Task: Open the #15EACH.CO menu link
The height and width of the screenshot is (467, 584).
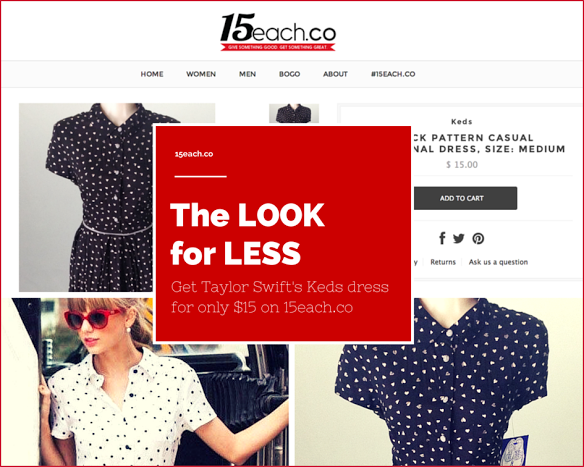Action: 393,74
